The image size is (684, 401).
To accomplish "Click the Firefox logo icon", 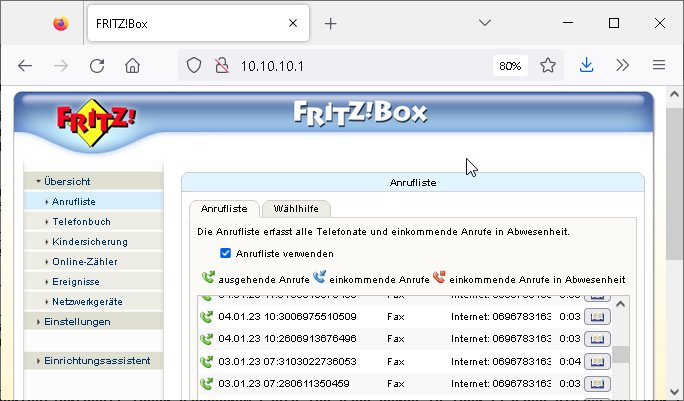I will (x=61, y=23).
